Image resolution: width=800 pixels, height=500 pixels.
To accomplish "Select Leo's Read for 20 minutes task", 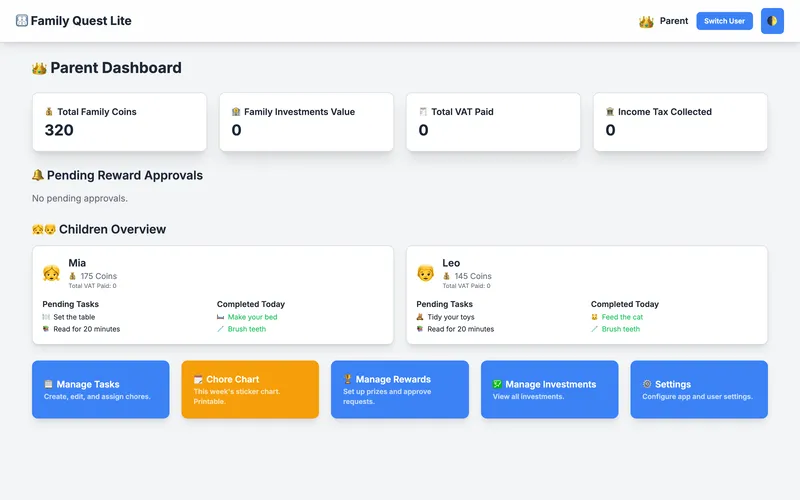I will pos(461,329).
